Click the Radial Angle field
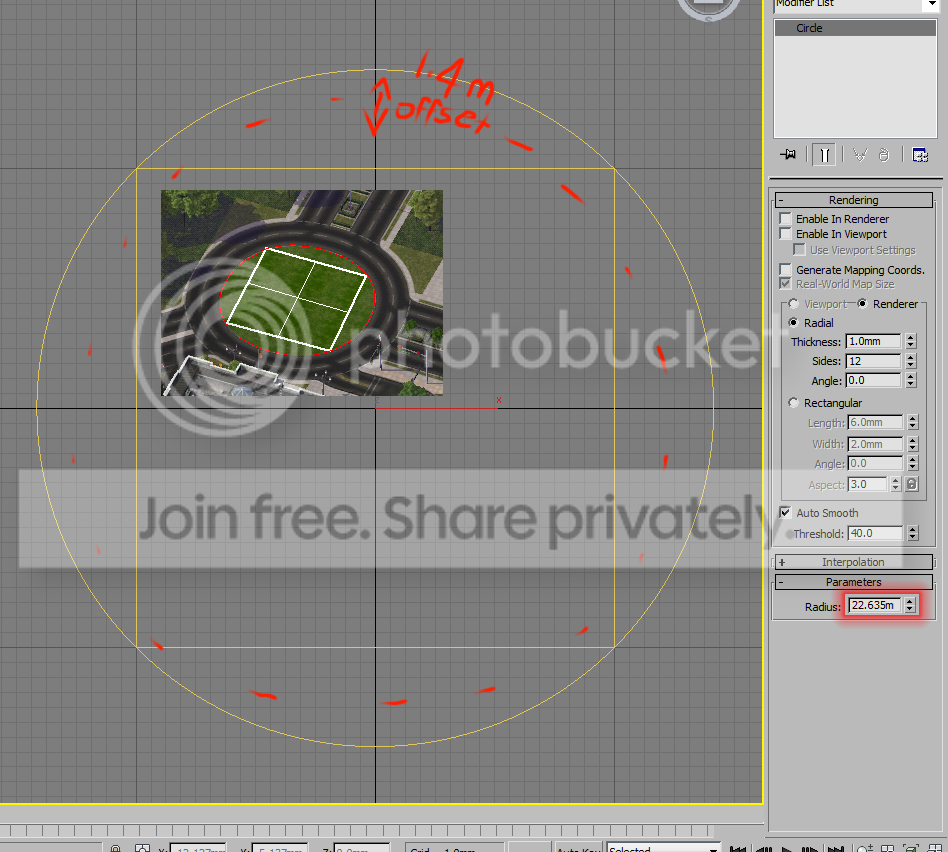The image size is (948, 852). pyautogui.click(x=873, y=380)
